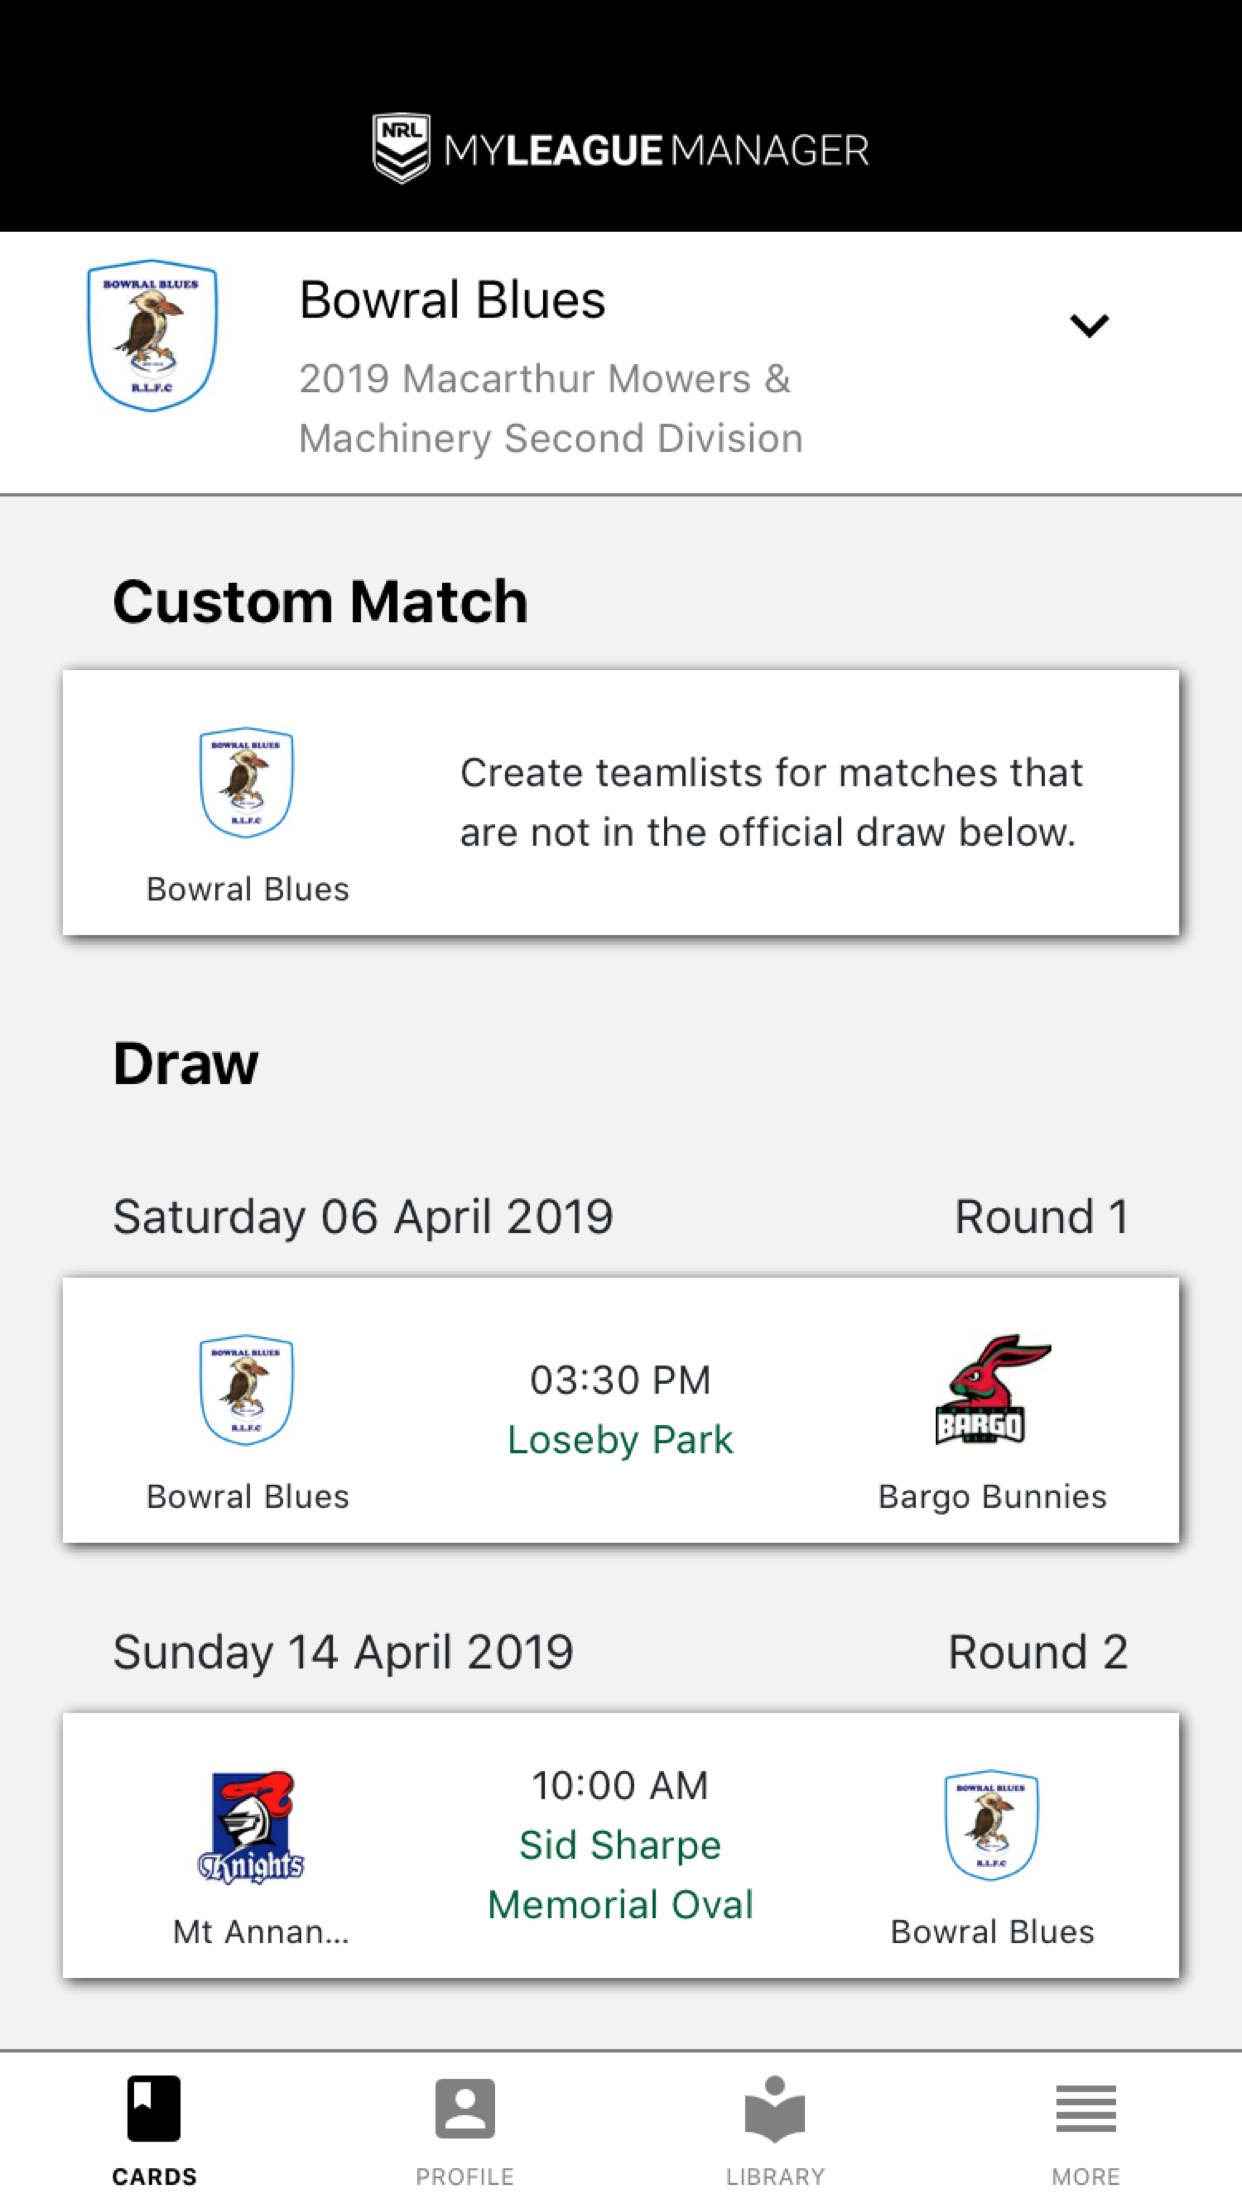This screenshot has width=1242, height=2208.
Task: Tap the Bargo Bunnies team name
Action: pos(991,1497)
